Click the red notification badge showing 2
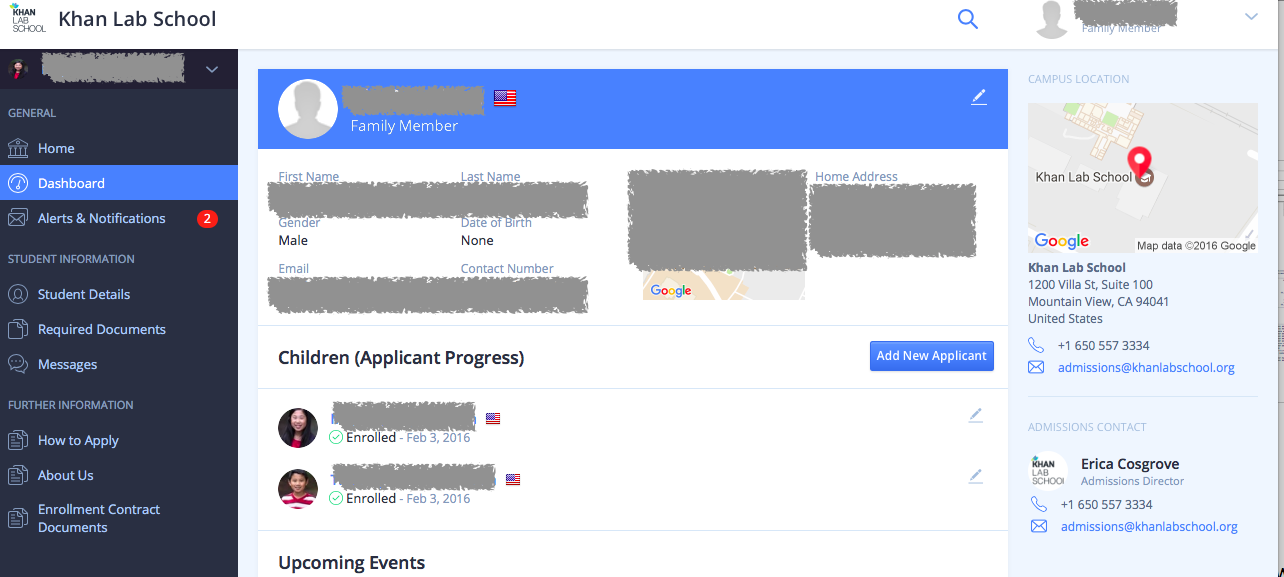 click(207, 218)
